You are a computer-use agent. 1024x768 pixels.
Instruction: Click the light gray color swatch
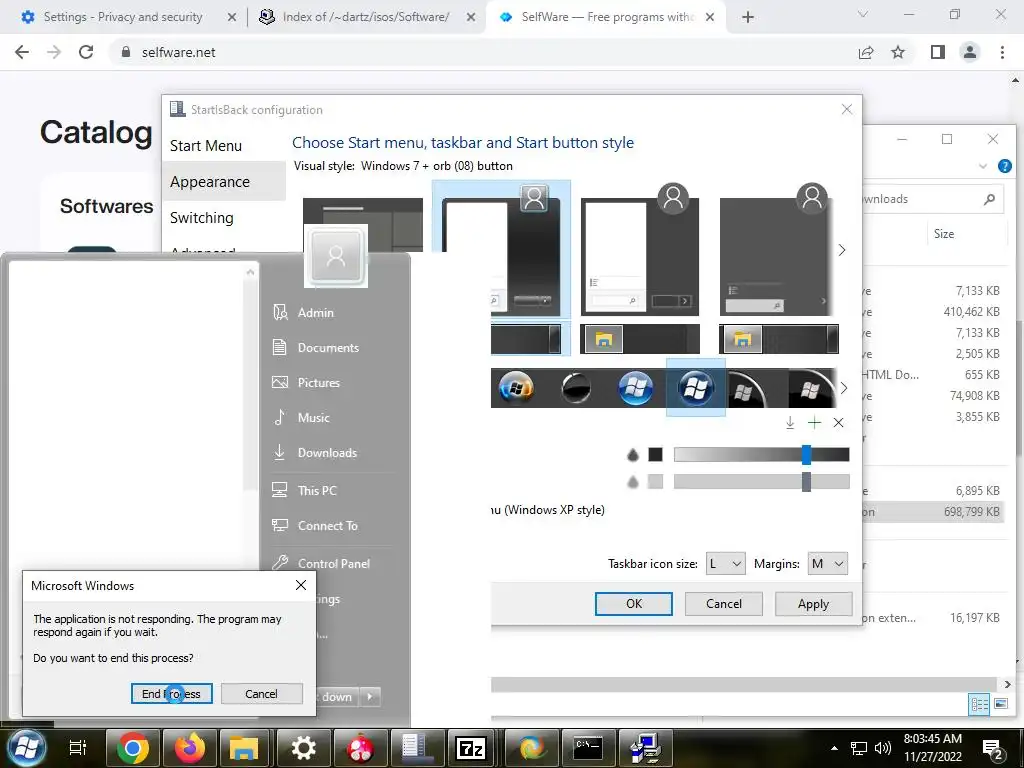click(x=655, y=482)
